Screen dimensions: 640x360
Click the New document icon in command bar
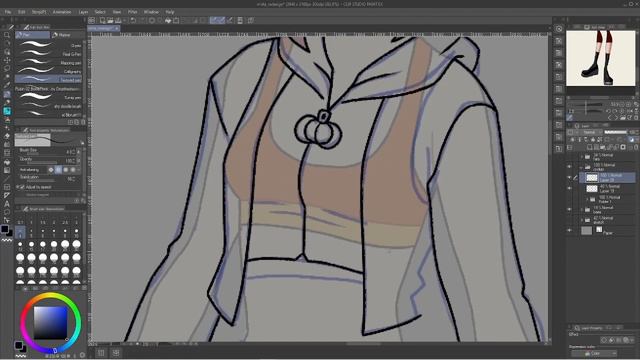click(102, 20)
